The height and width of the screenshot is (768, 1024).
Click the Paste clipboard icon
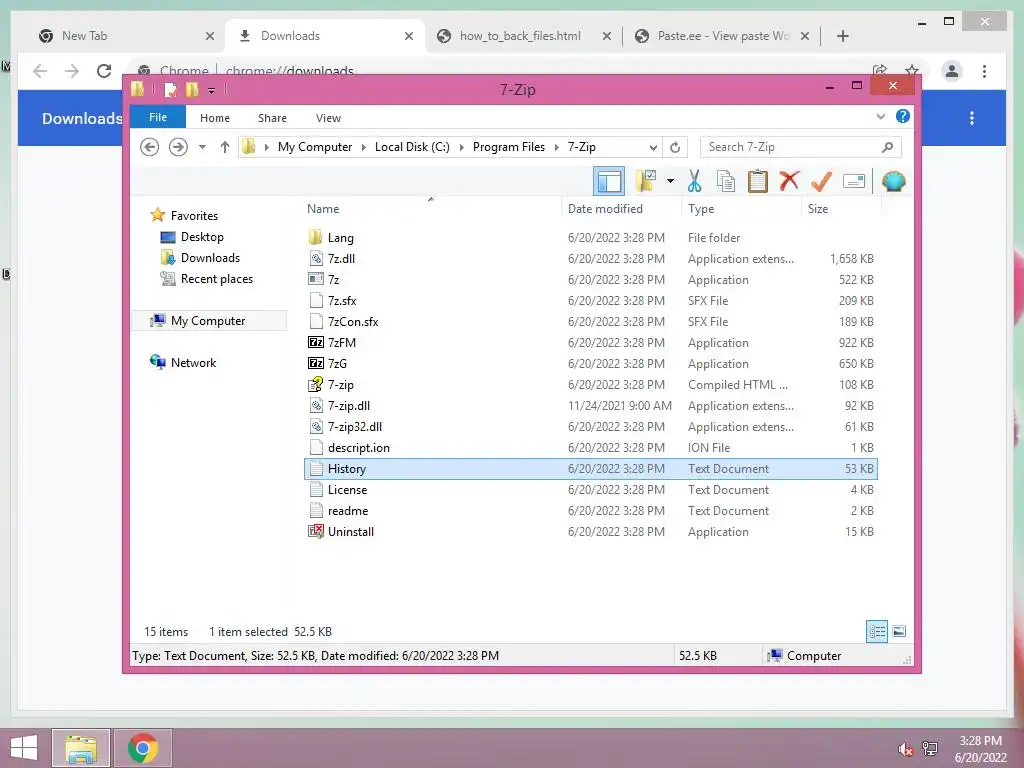(758, 181)
